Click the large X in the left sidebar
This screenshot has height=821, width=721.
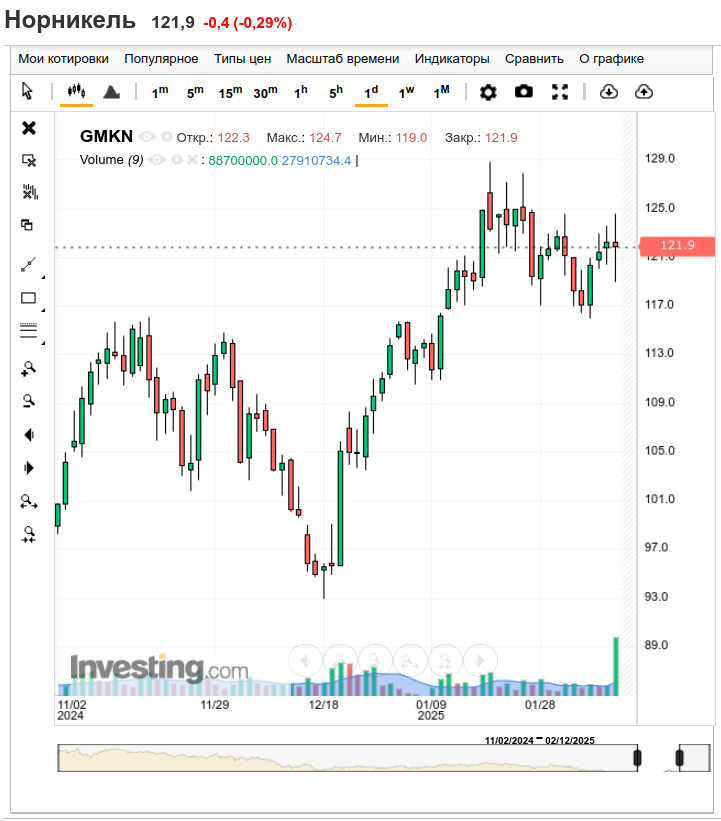[x=29, y=128]
